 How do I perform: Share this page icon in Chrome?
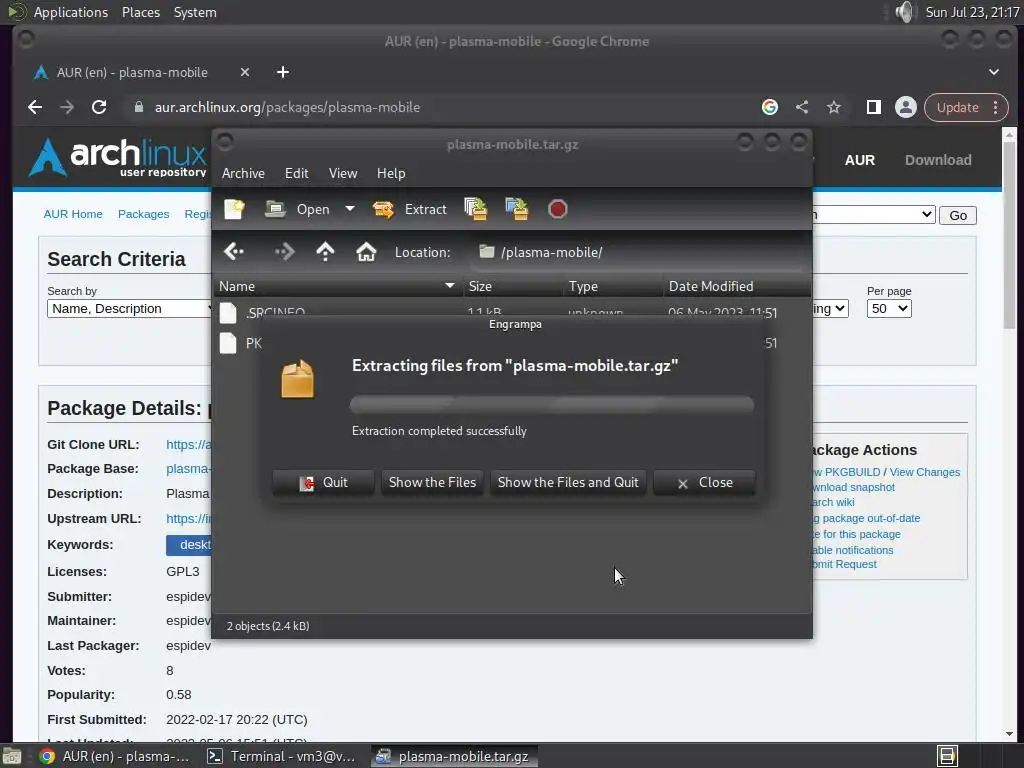point(802,107)
